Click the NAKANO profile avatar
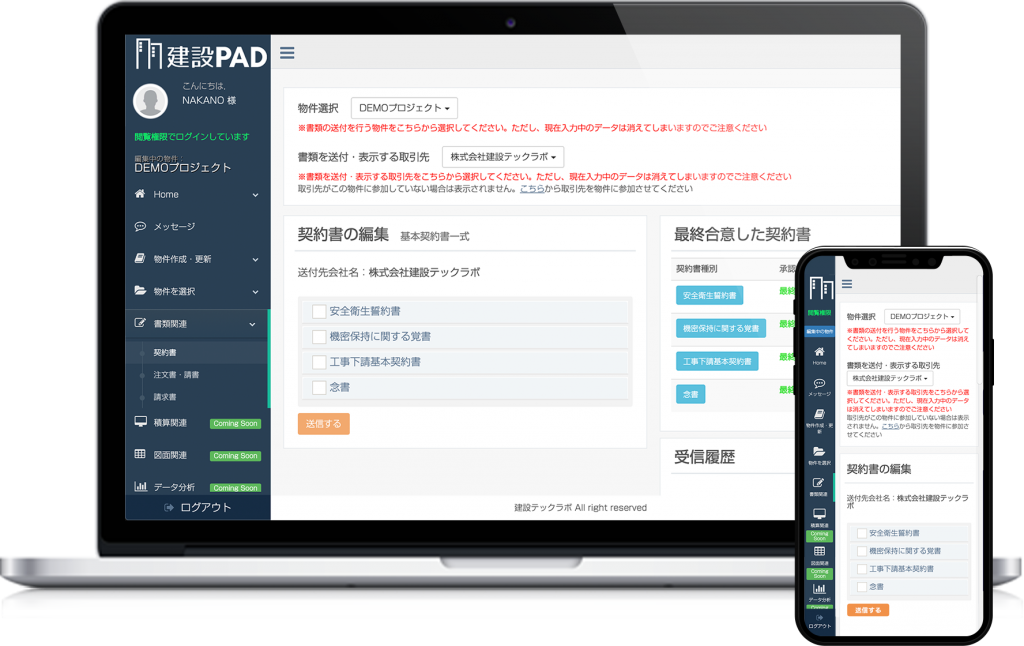Viewport: 1024px width, 646px height. (150, 100)
